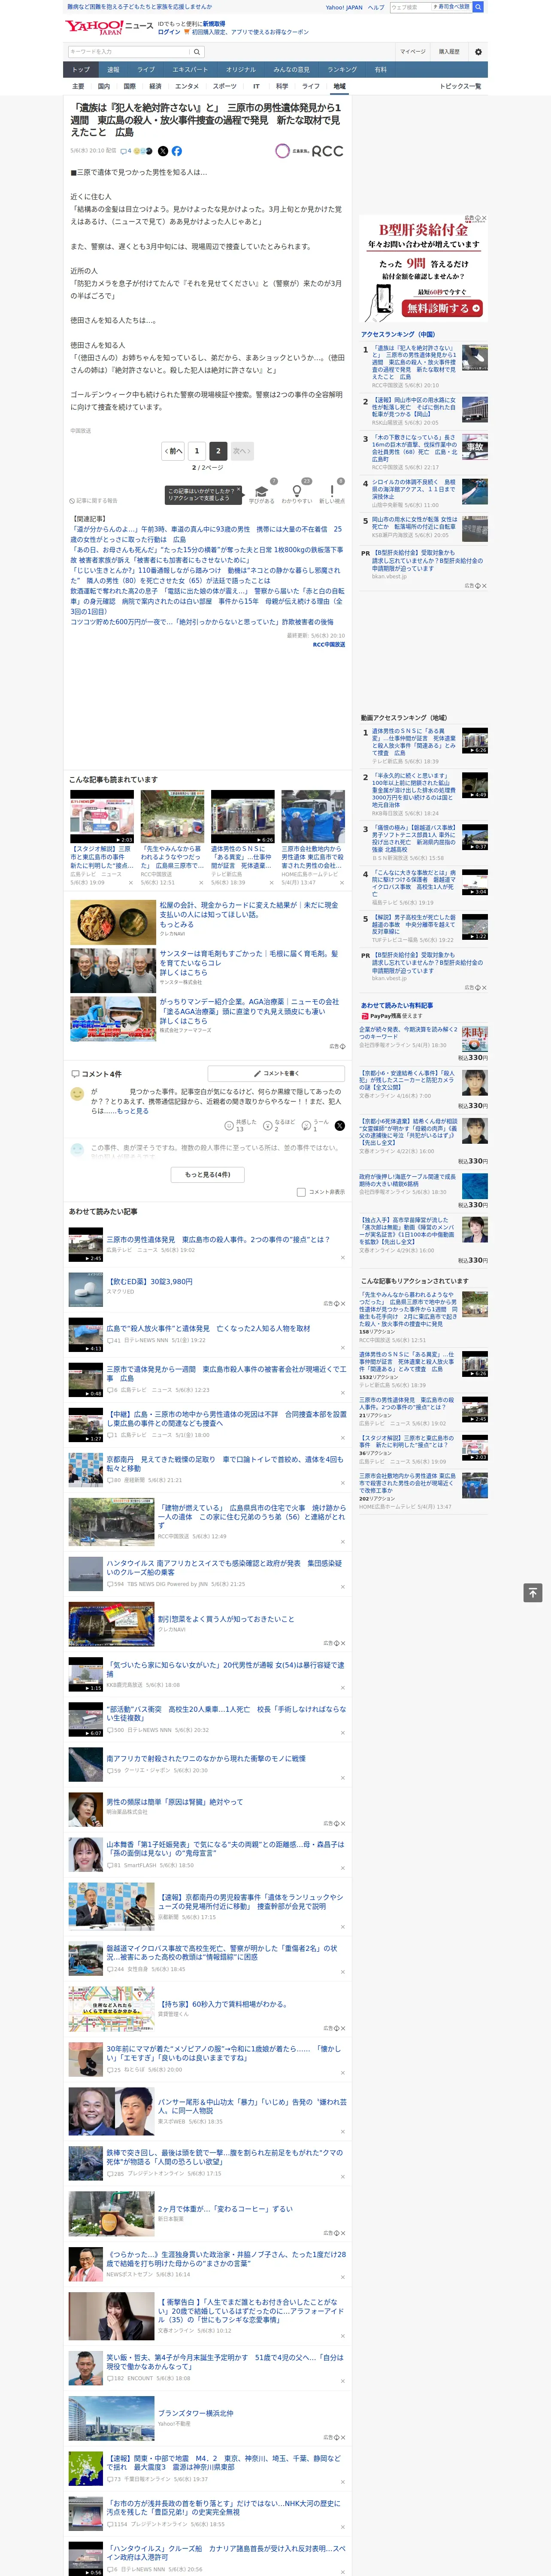Open the rank 4 シロイルカの連続不良死 article
551x2576 pixels.
click(x=413, y=489)
